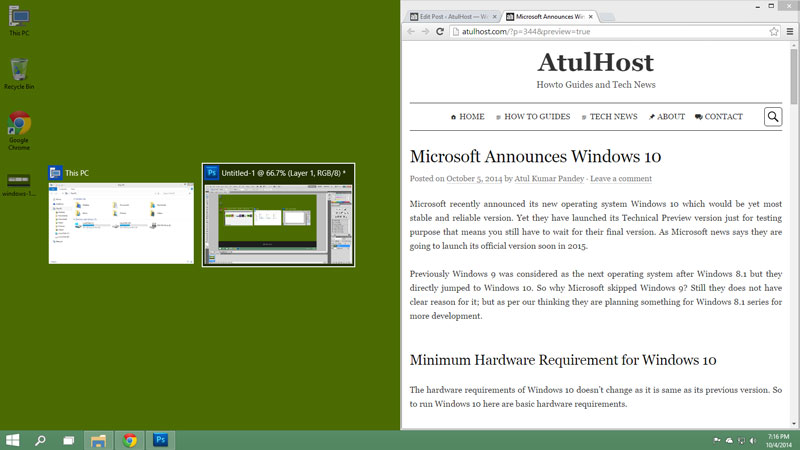Open network tray icon
The width and height of the screenshot is (800, 450).
[741, 440]
